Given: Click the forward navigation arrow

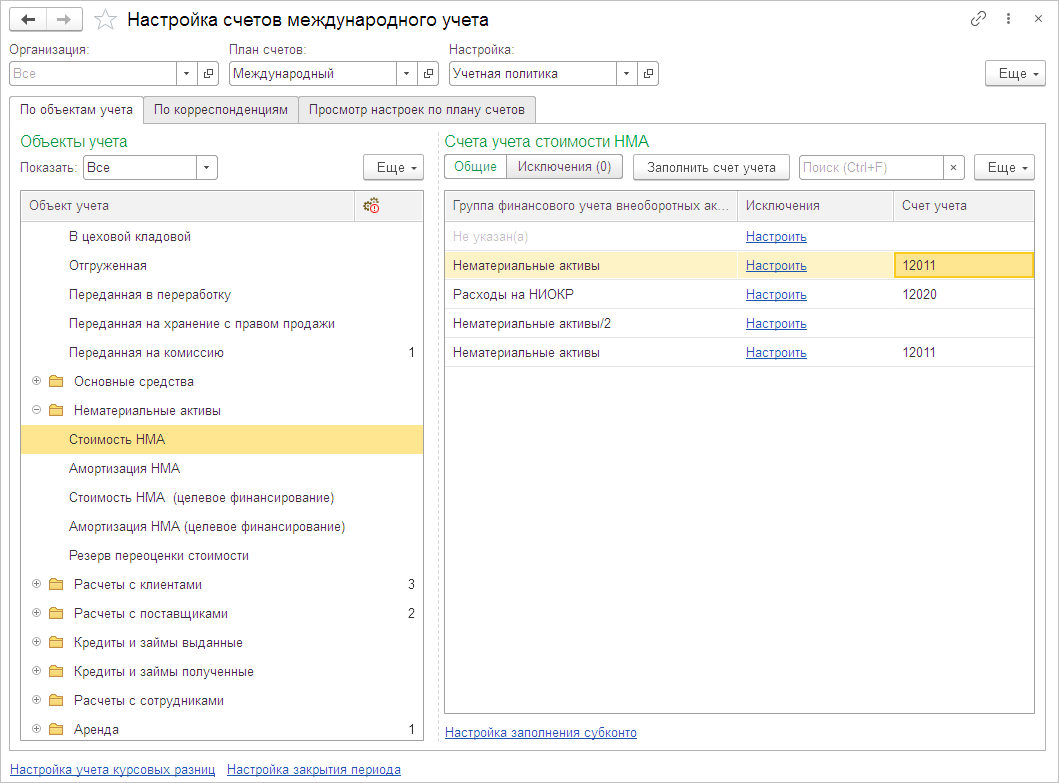Looking at the screenshot, I should click(x=64, y=20).
